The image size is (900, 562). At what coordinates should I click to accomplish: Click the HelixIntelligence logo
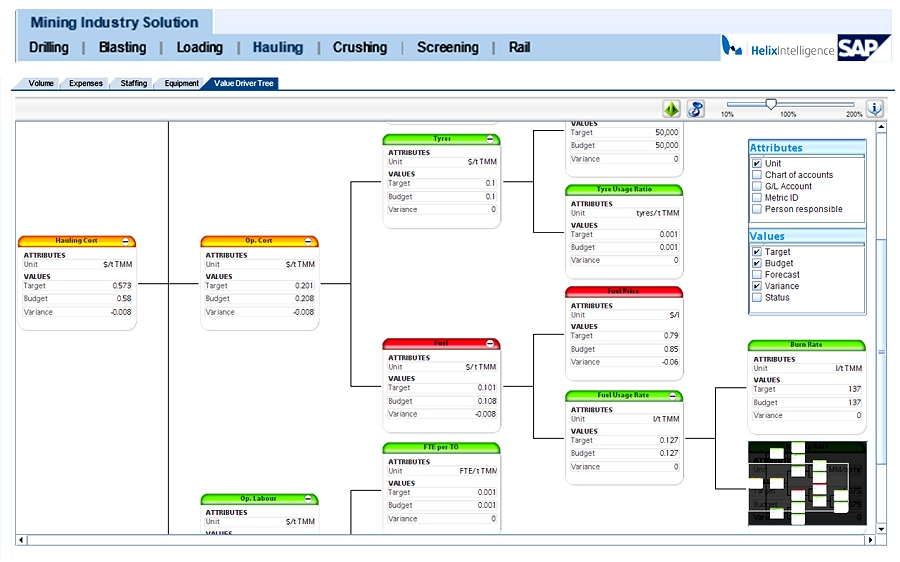tap(778, 48)
